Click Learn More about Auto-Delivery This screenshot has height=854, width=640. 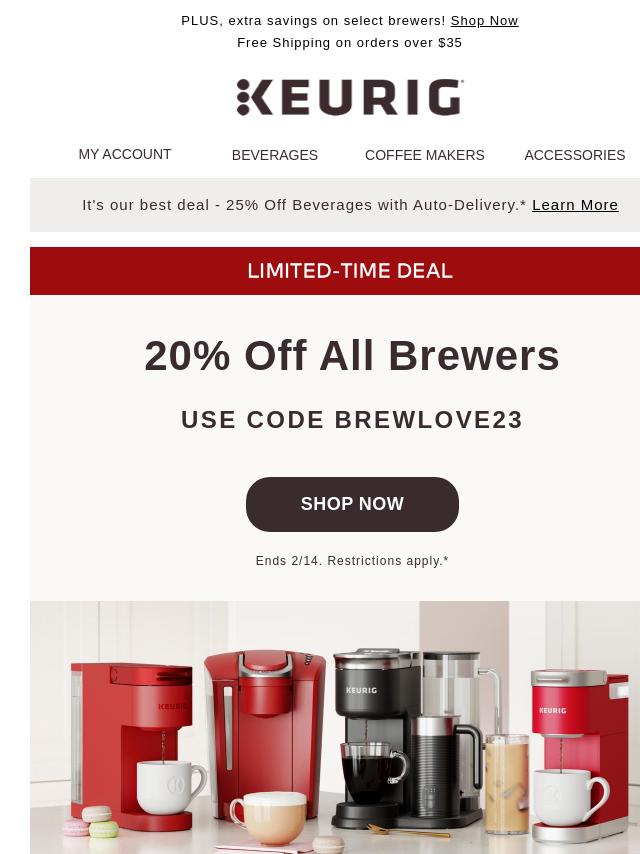[575, 205]
